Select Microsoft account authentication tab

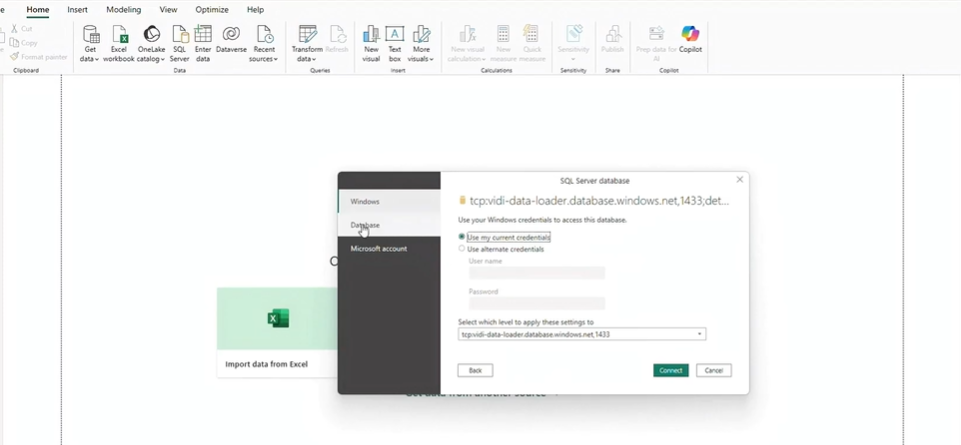coord(389,248)
